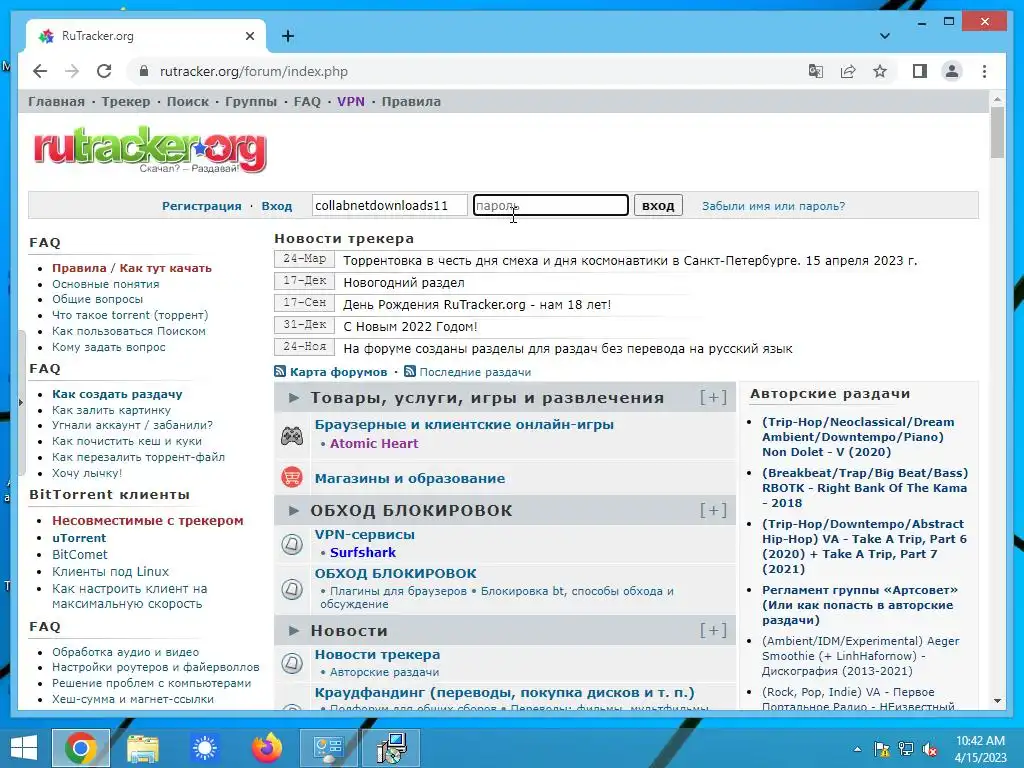
Task: Select the RuTracker.org browser tab
Action: (x=146, y=36)
